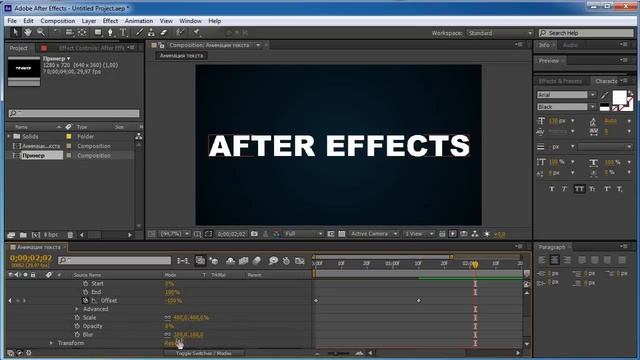Click the composition mini-flowchart icon in timeline
Image resolution: width=640 pixels, height=360 pixels.
(183, 260)
